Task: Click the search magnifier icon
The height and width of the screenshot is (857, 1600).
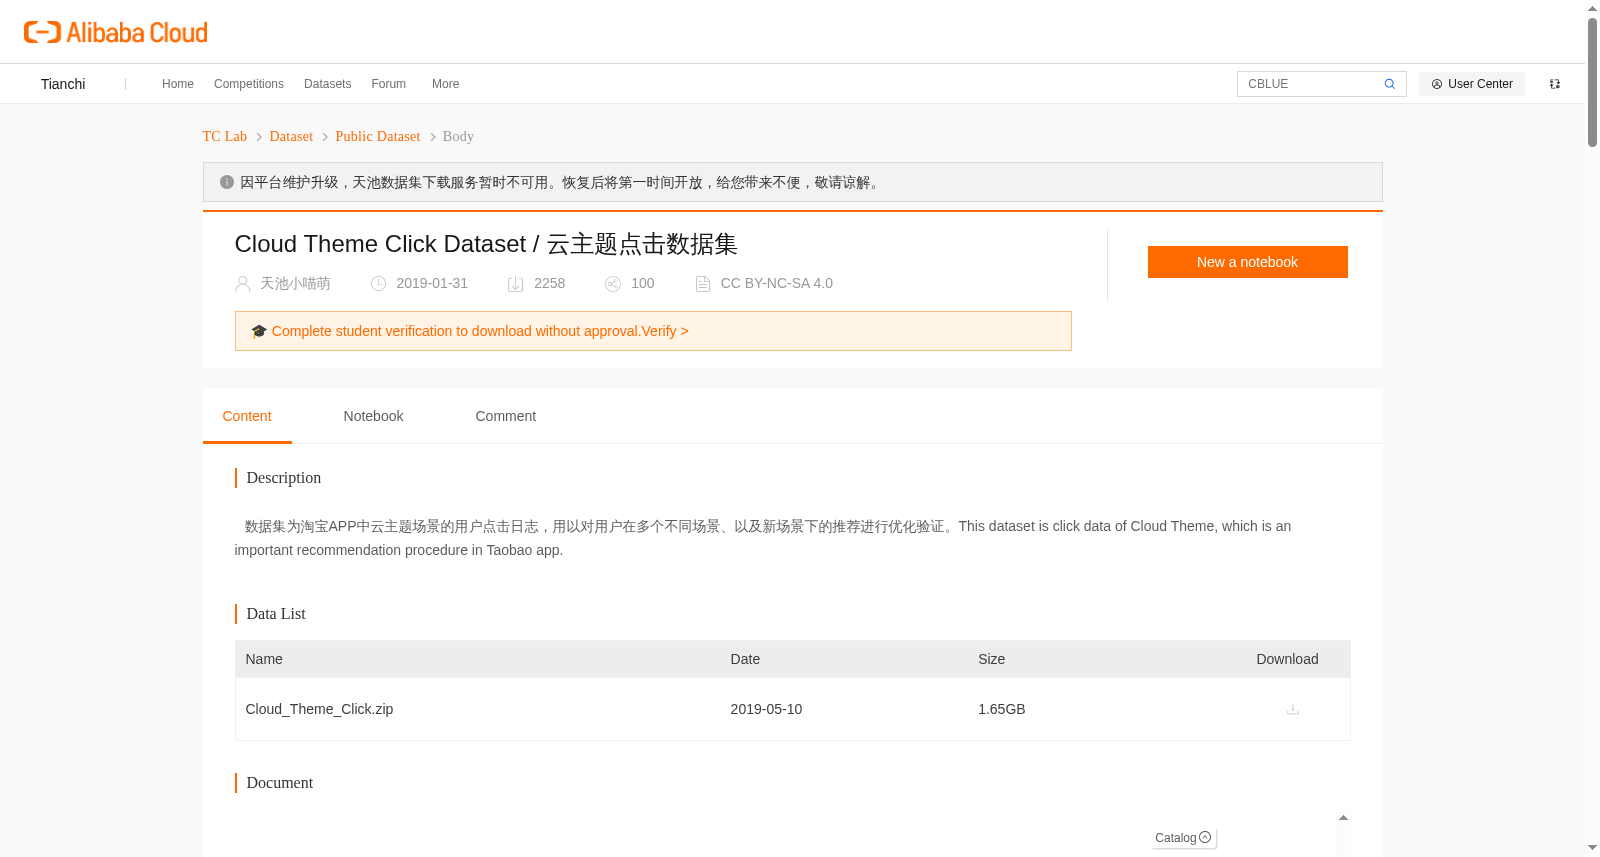Action: click(1389, 84)
